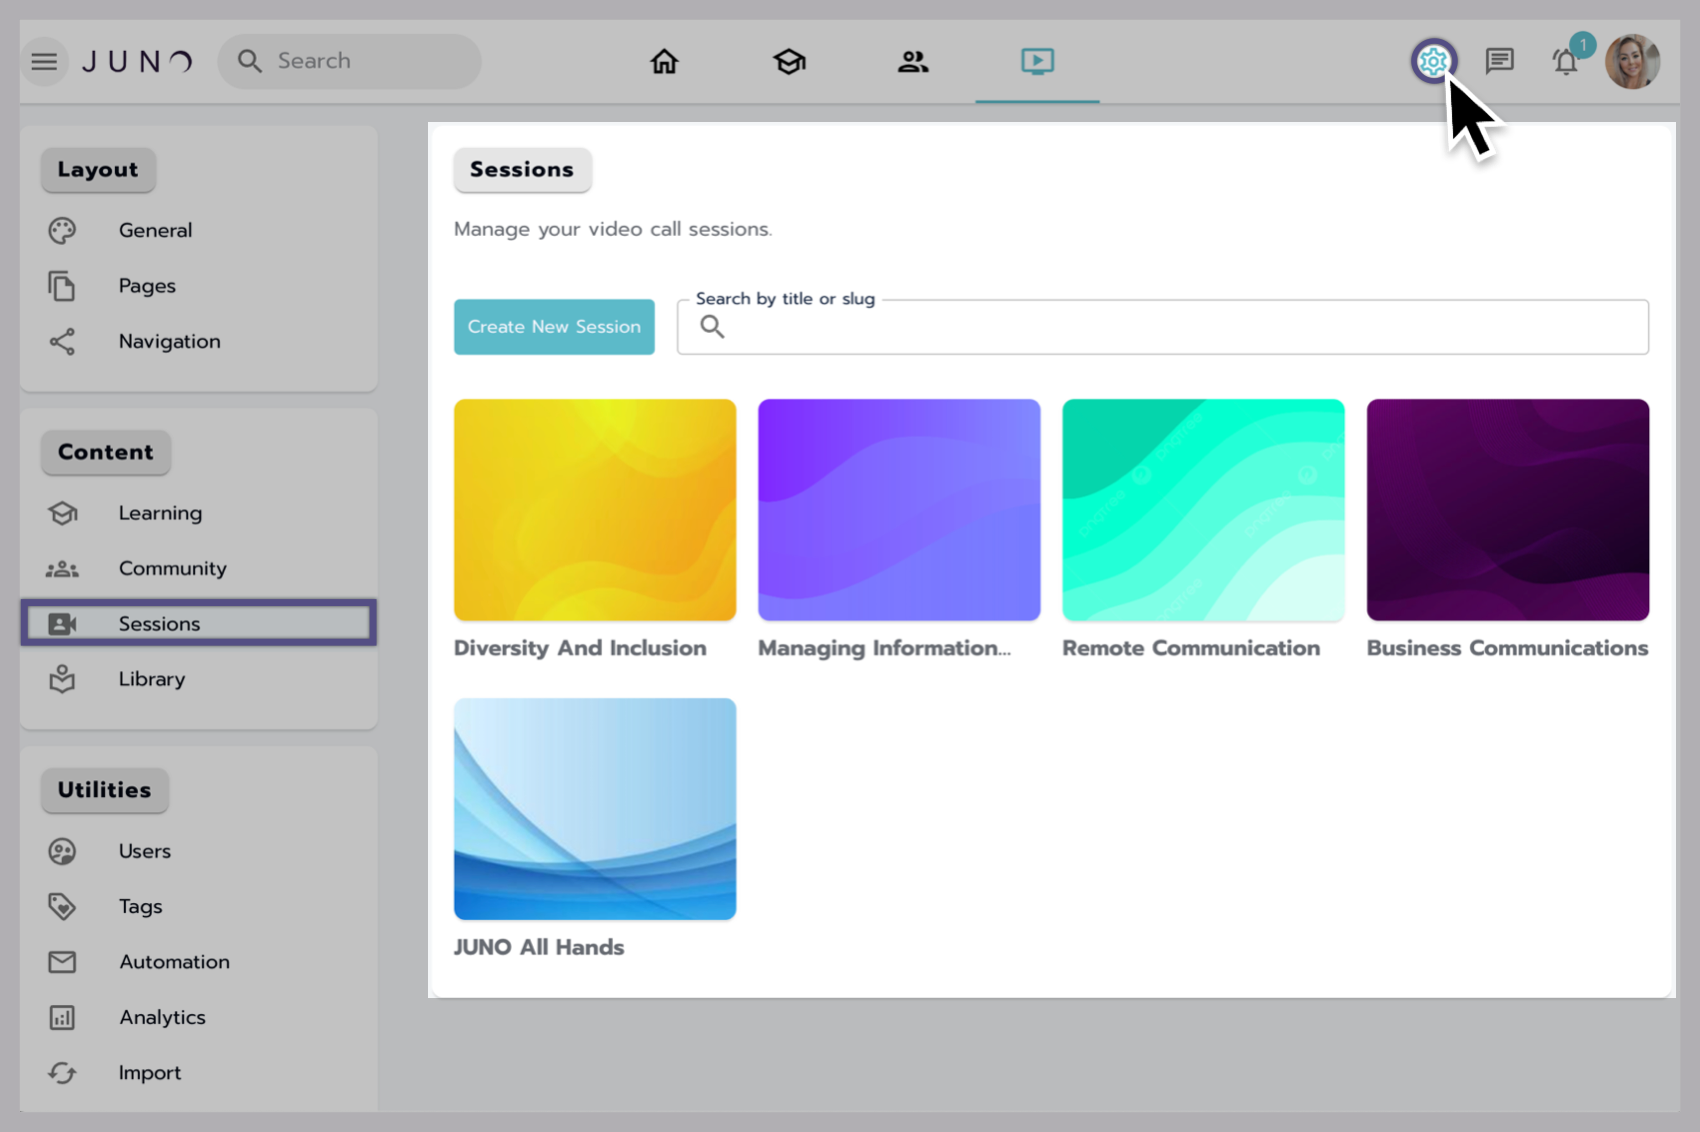Go to Home via house icon
The image size is (1700, 1132).
[664, 62]
